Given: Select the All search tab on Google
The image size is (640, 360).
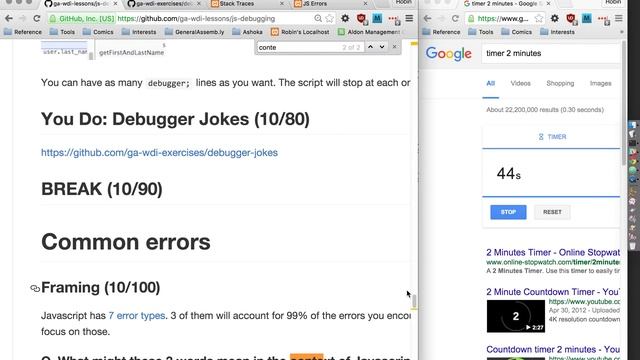Looking at the screenshot, I should click(491, 83).
